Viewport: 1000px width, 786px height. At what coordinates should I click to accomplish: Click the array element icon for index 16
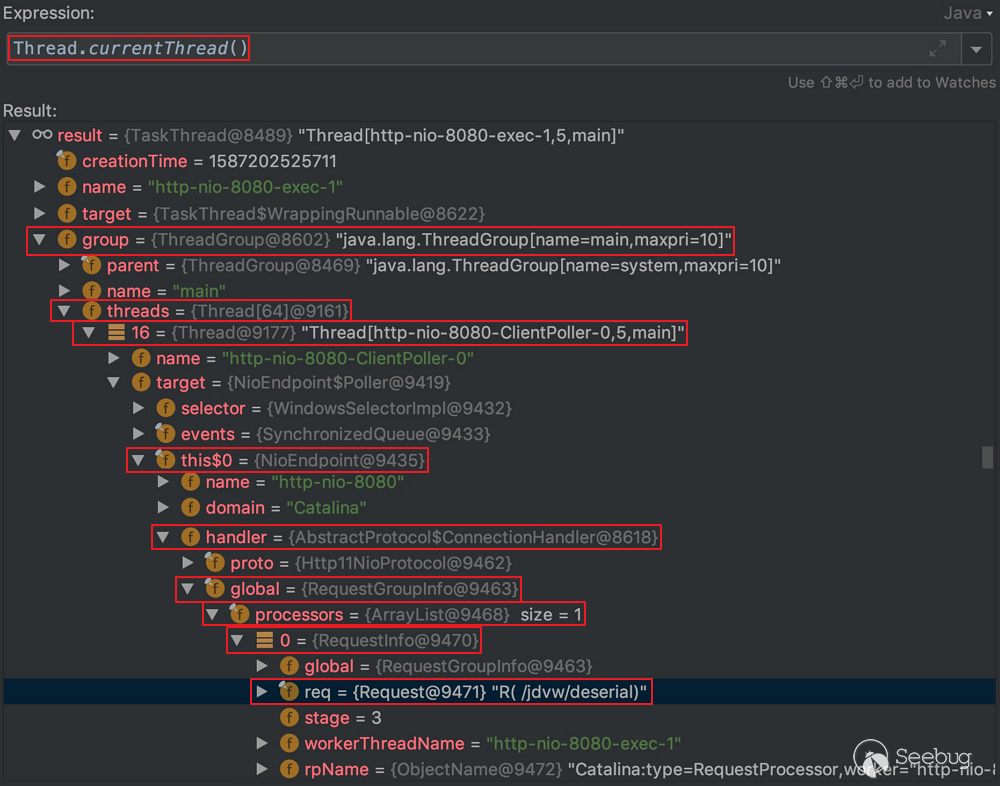116,332
